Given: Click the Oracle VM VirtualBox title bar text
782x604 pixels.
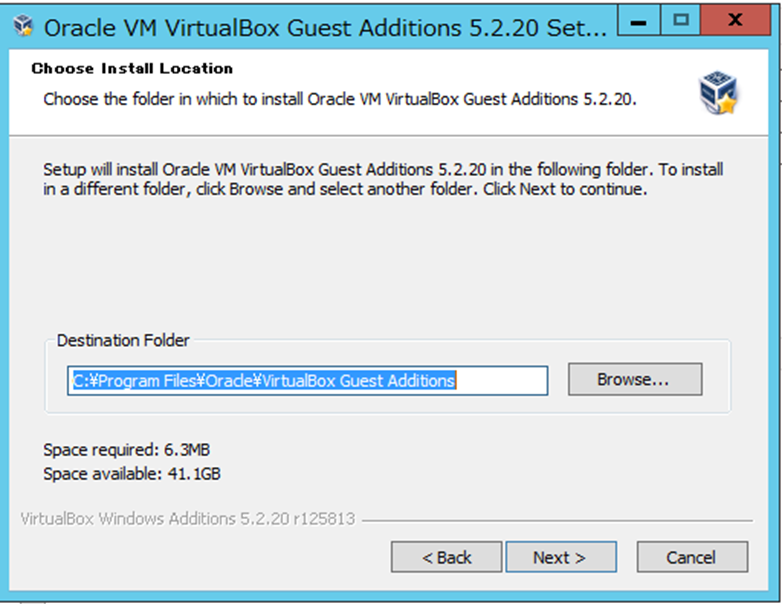Looking at the screenshot, I should [325, 28].
